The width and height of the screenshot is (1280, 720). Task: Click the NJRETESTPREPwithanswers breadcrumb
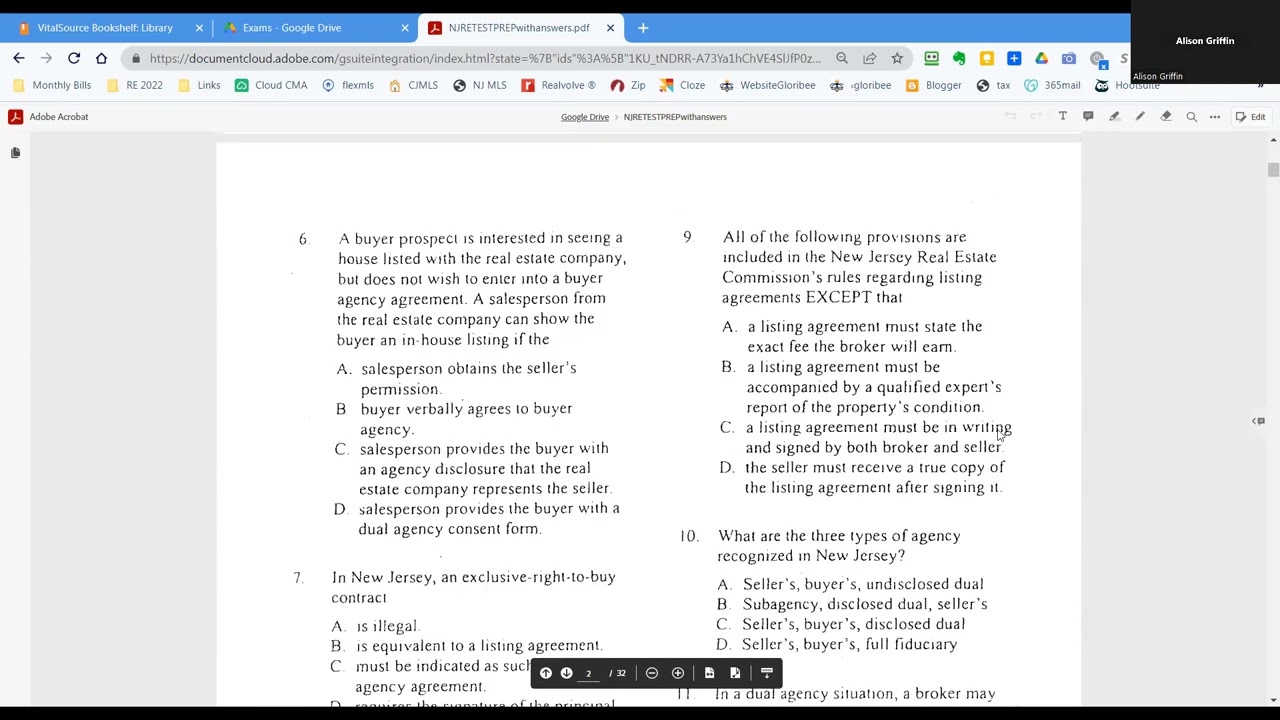(x=675, y=117)
